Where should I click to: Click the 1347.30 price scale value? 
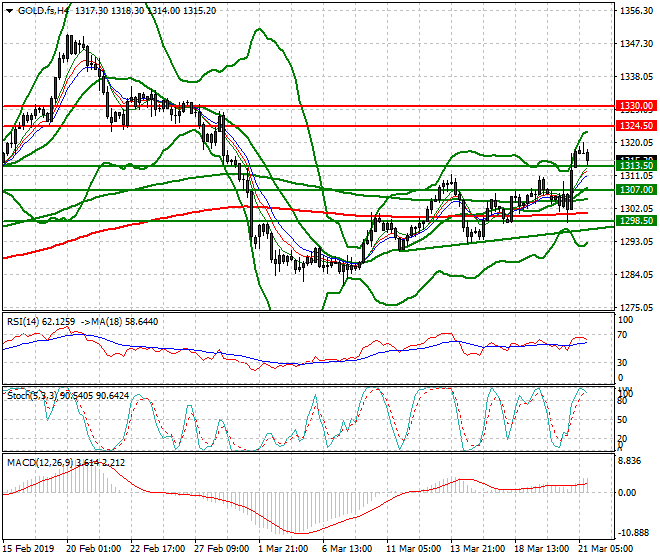(x=636, y=44)
